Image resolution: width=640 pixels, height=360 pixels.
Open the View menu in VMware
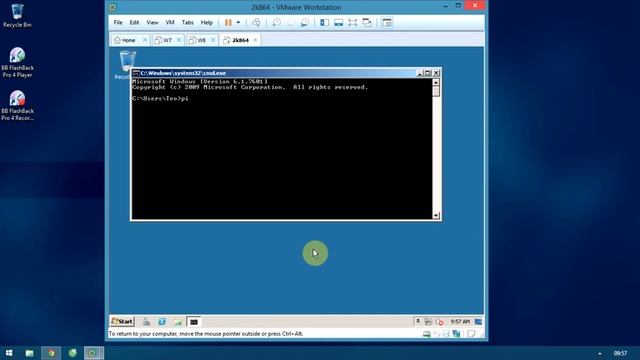[x=152, y=22]
